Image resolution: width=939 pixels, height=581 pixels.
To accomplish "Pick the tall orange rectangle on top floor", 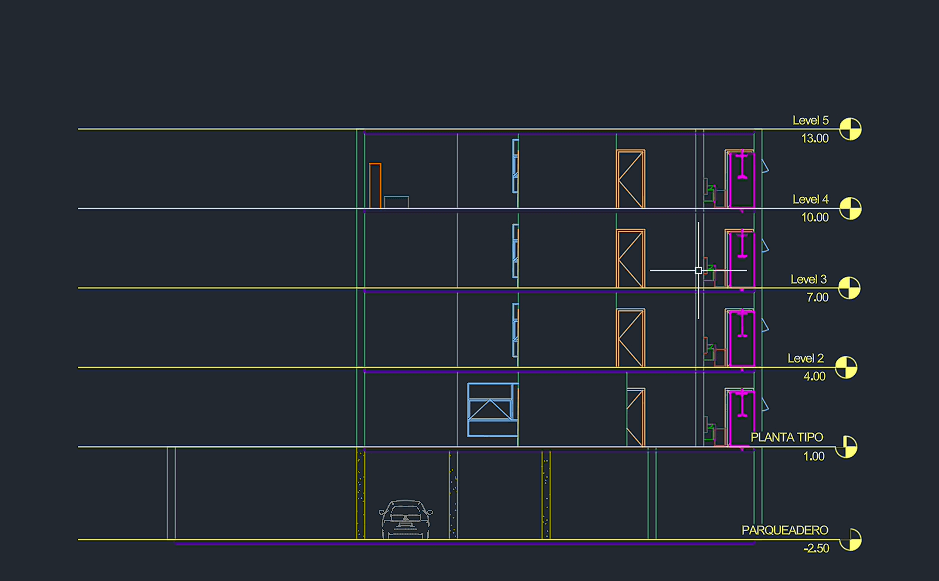I will tap(375, 185).
